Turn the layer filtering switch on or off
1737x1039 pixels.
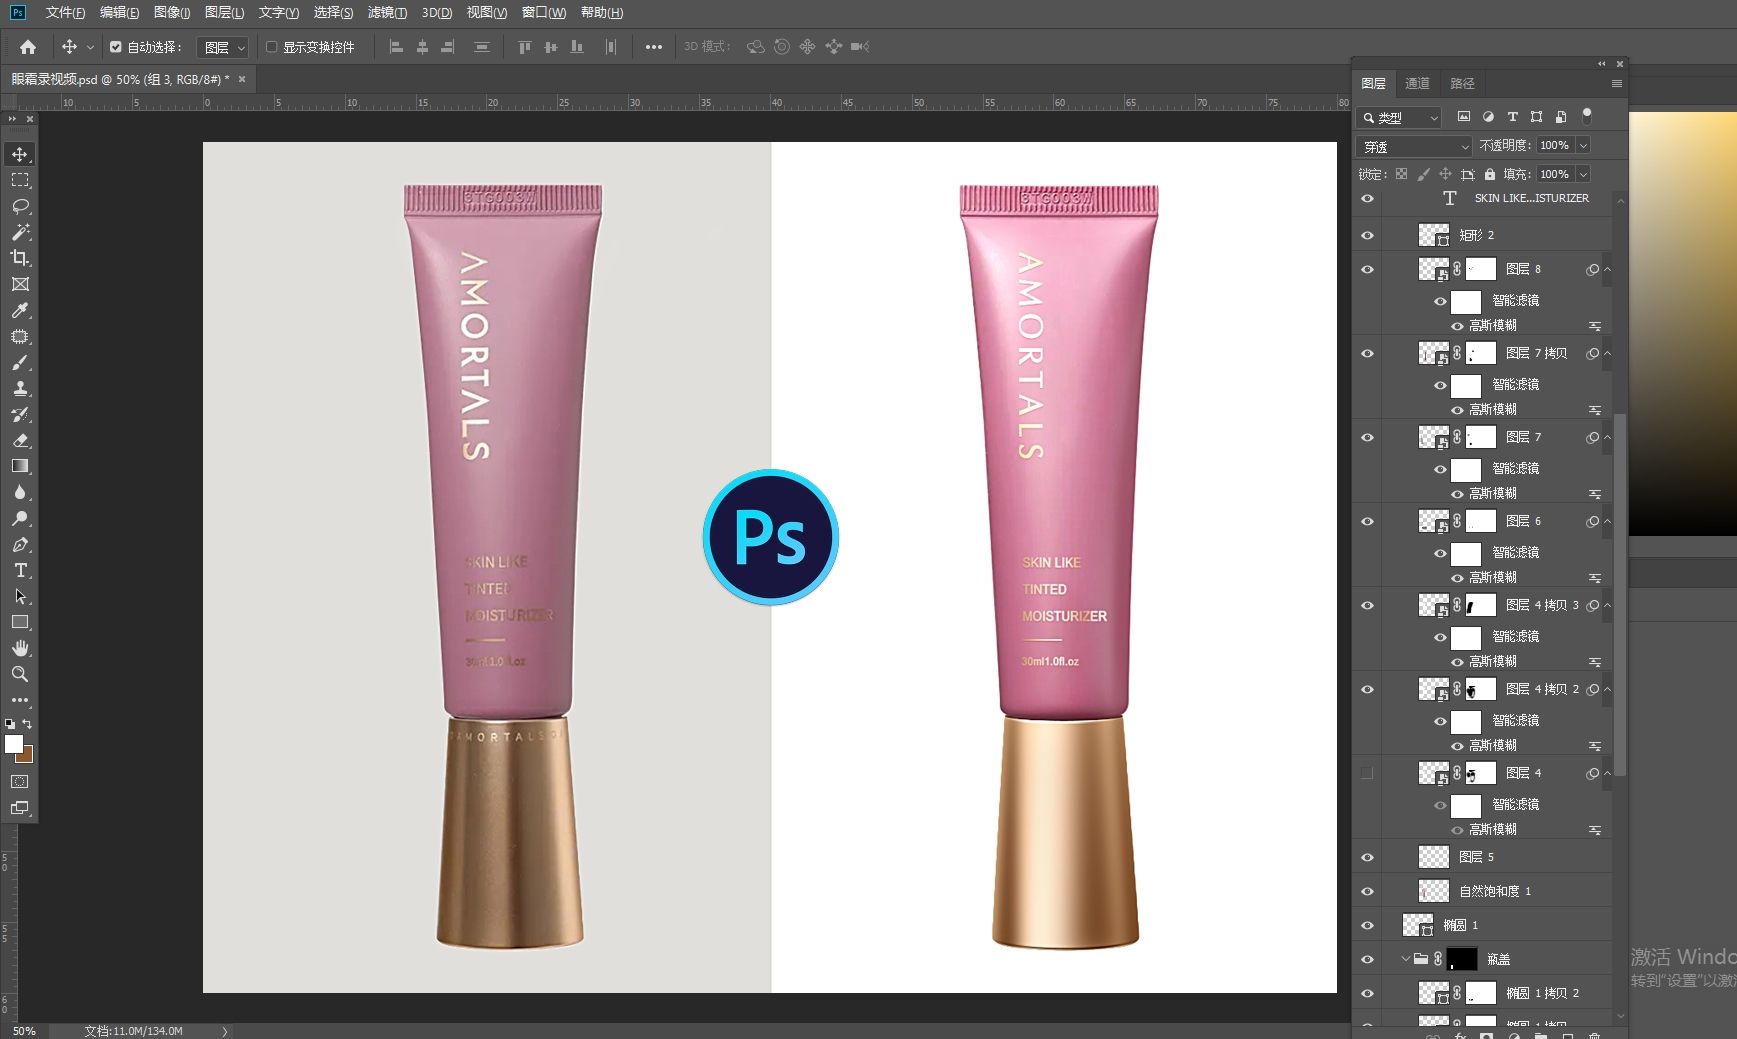(x=1587, y=116)
